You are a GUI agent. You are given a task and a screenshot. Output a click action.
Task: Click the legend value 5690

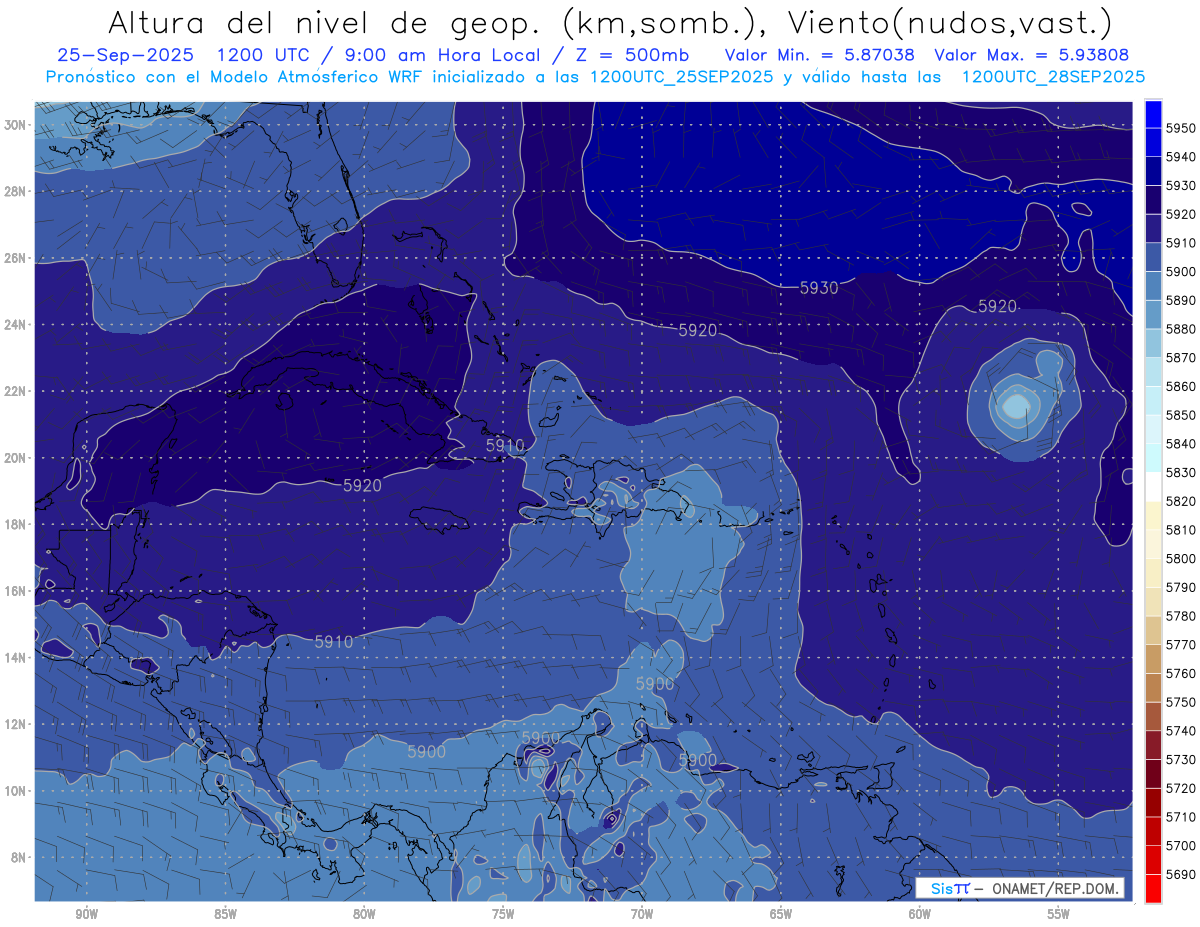(1181, 874)
